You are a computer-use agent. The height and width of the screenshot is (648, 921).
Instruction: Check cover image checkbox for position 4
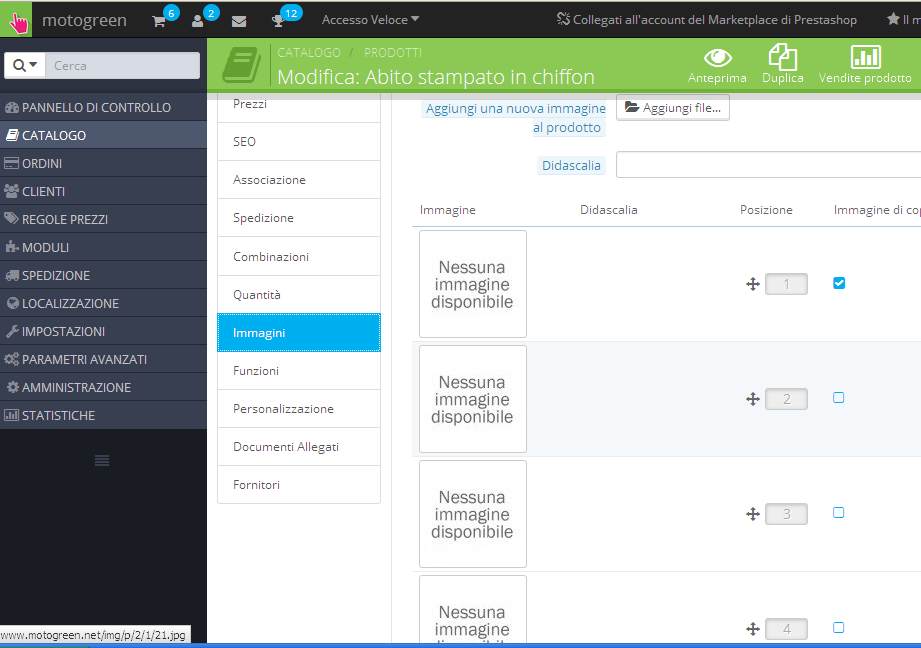point(839,627)
